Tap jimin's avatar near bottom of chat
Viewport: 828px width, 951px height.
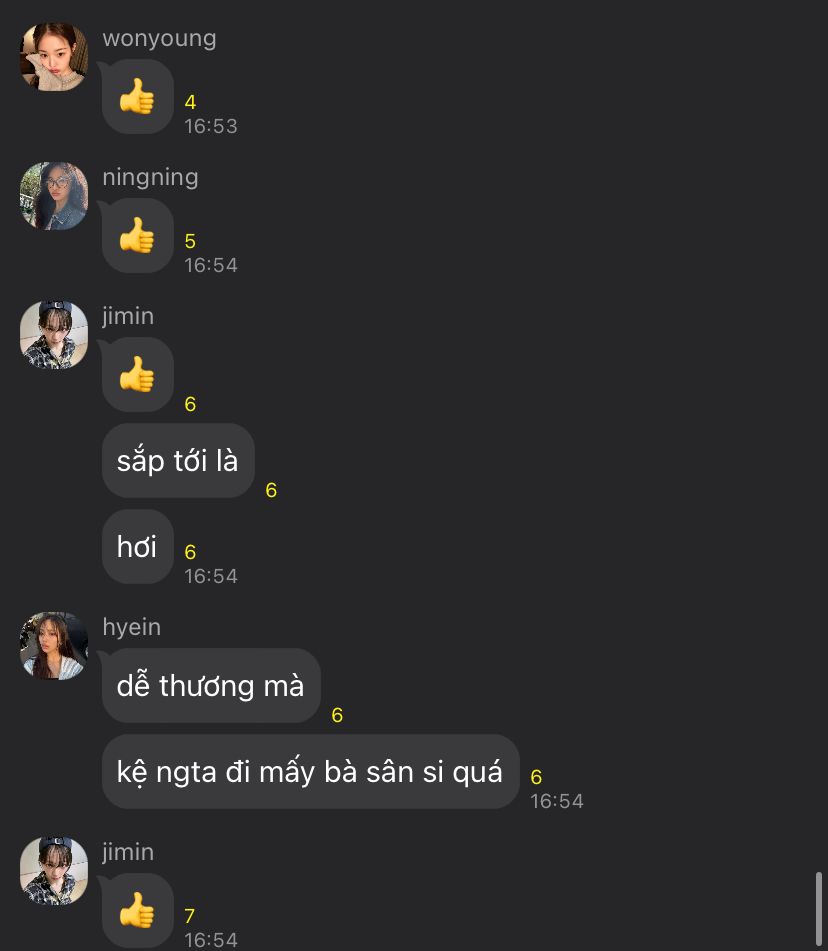pyautogui.click(x=54, y=871)
